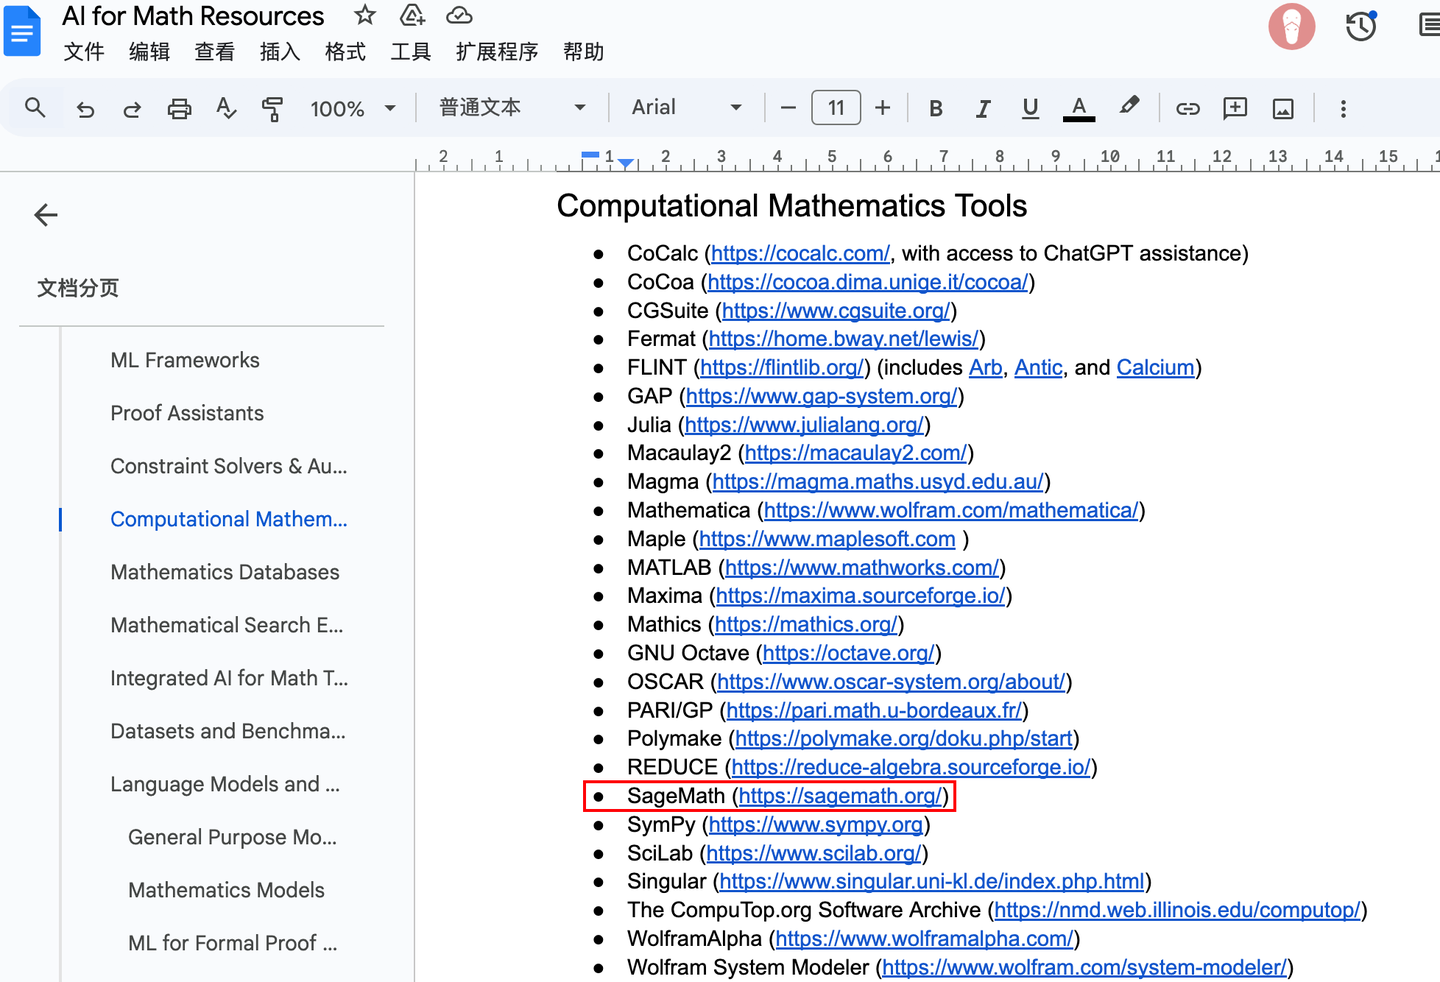Screen dimensions: 1440x982
Task: Select Proof Assistants in the document outline
Action: click(x=187, y=412)
